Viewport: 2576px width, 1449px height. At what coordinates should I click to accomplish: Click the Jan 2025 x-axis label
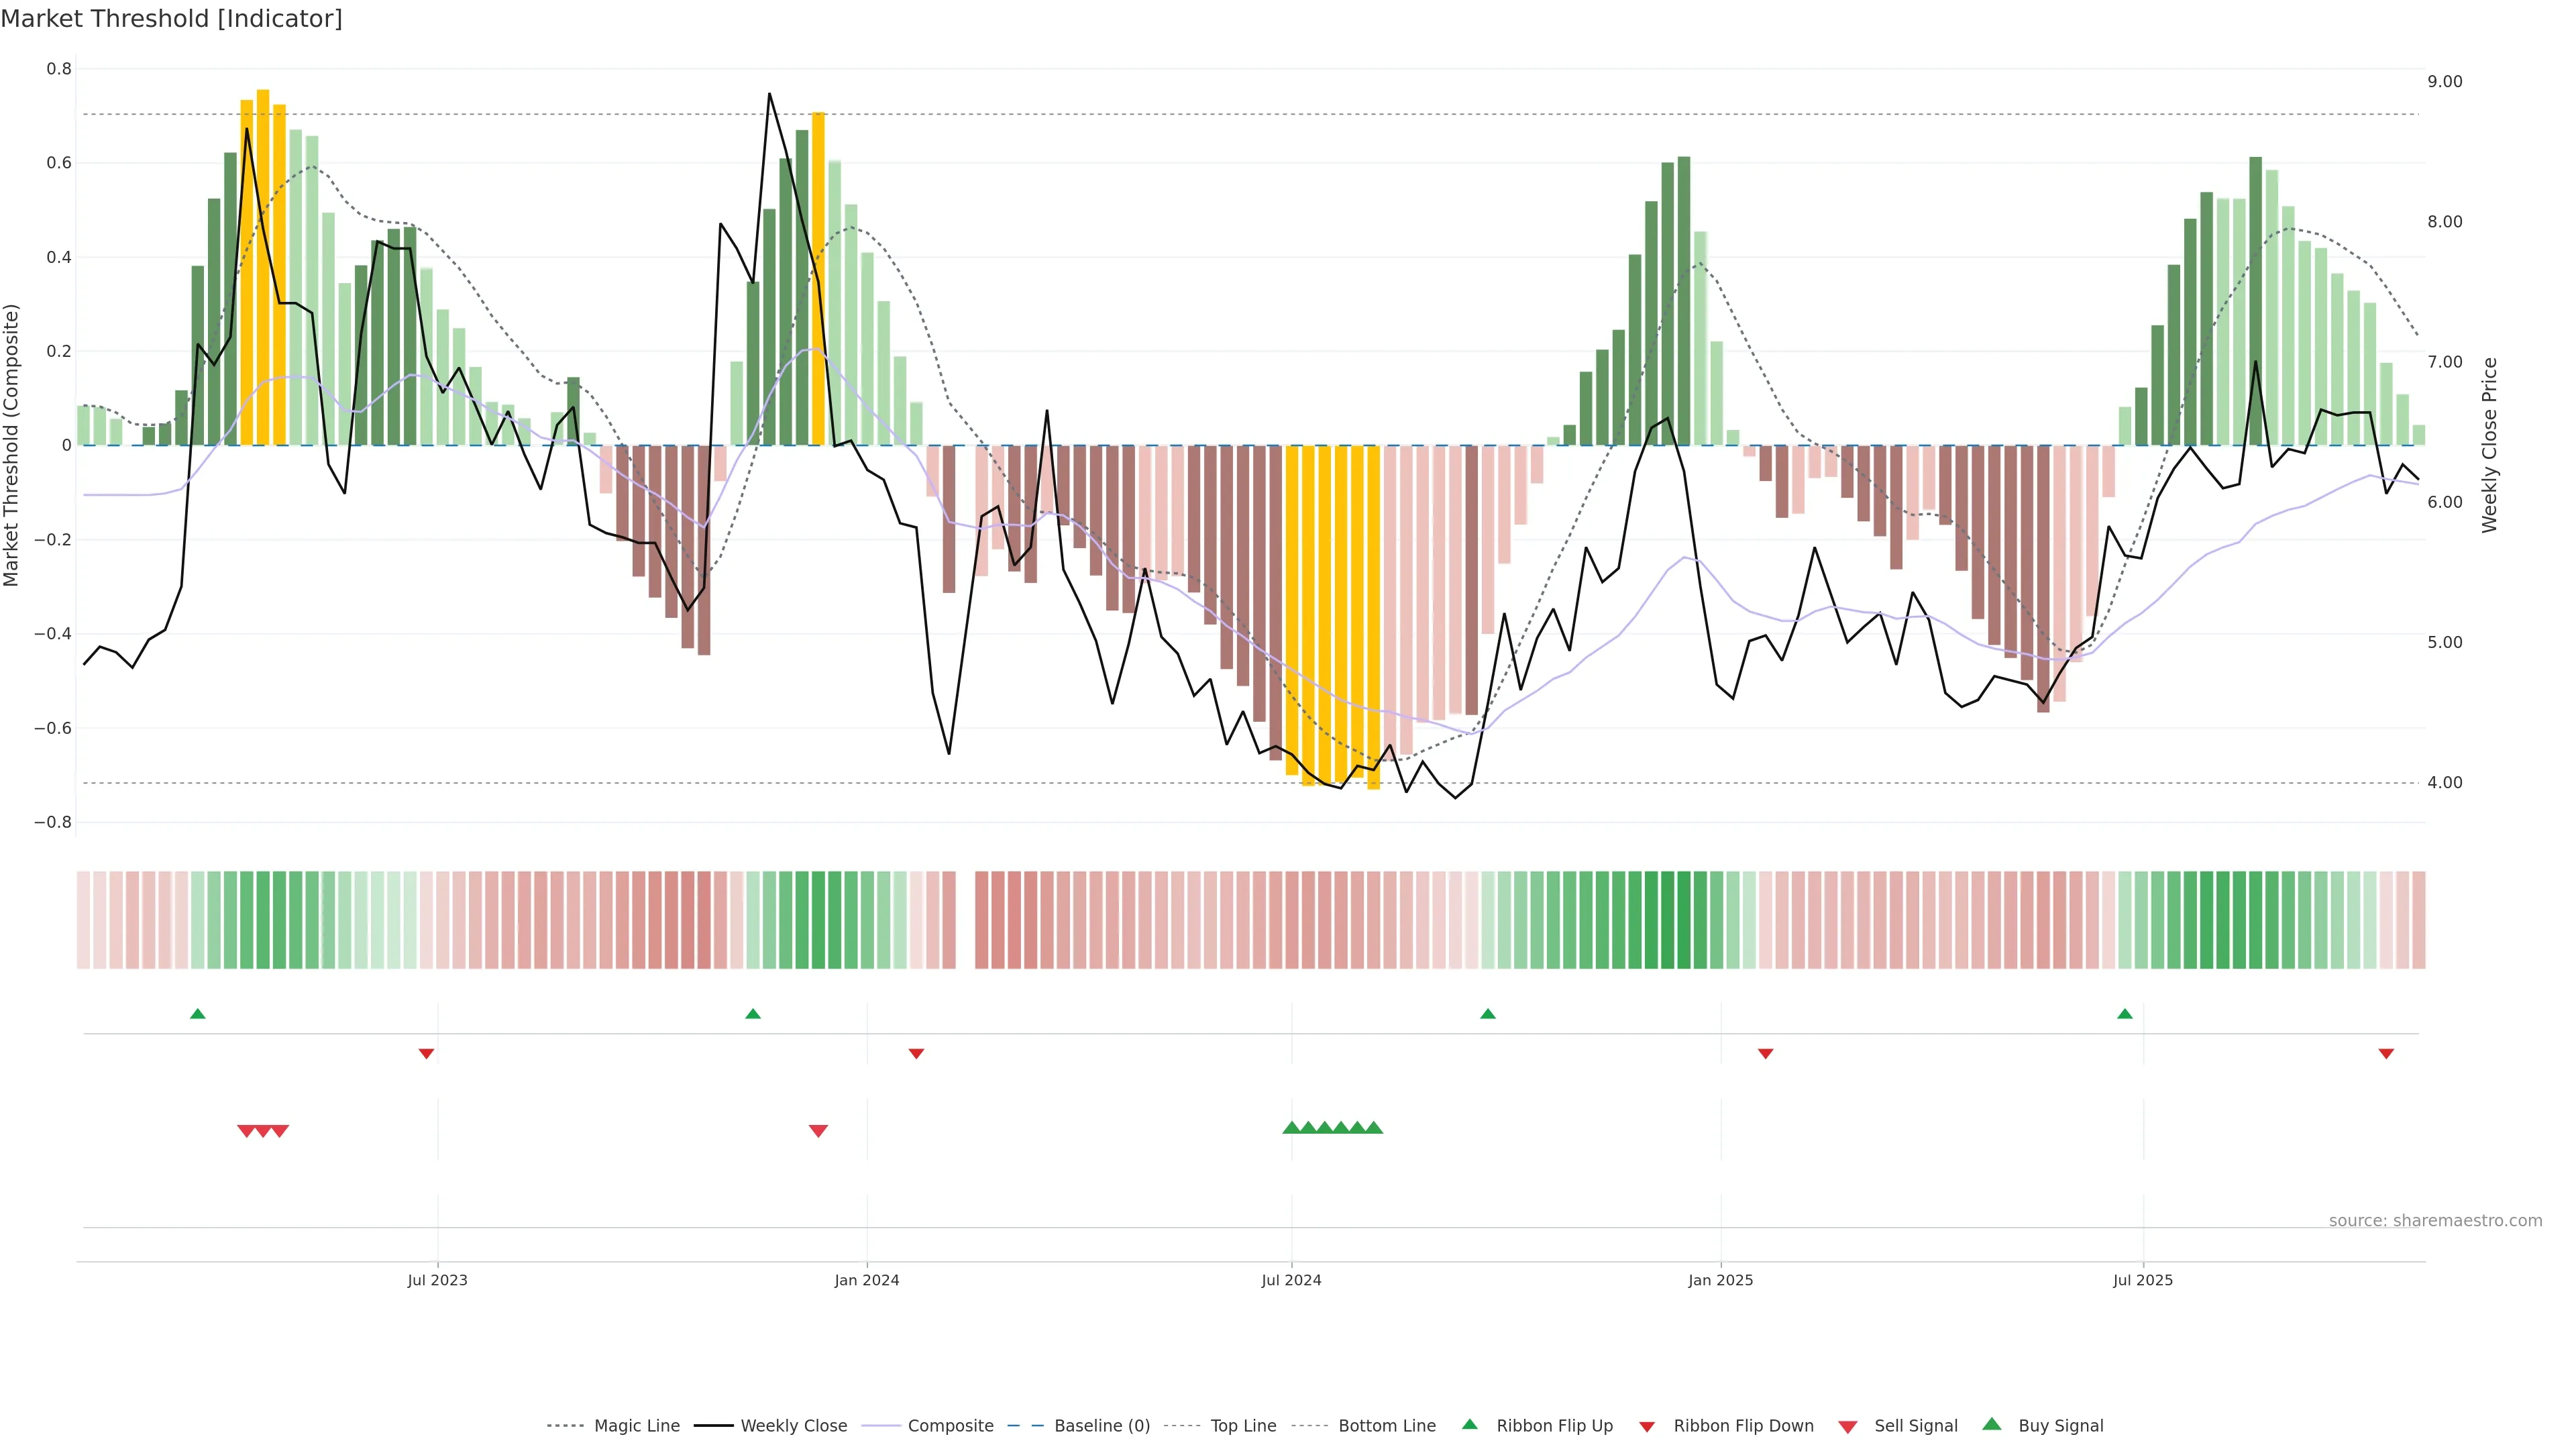[1720, 1280]
